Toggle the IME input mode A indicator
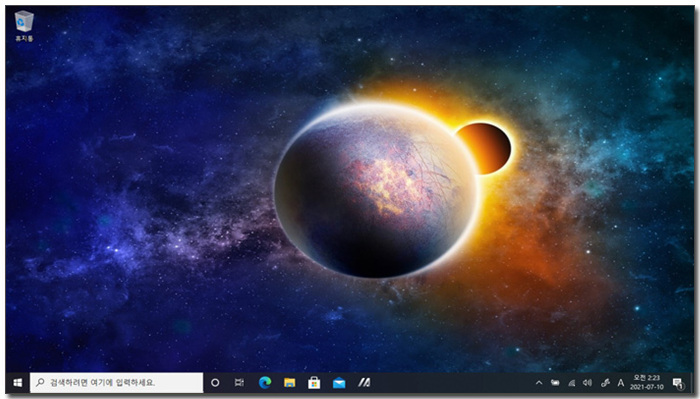This screenshot has width=700, height=399. tap(621, 383)
